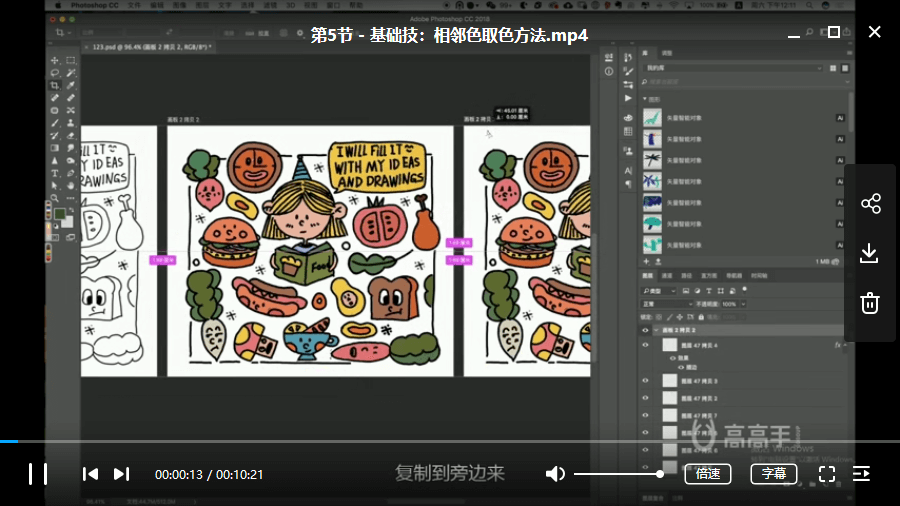Toggle lock-all padlock in layers panel

701,317
